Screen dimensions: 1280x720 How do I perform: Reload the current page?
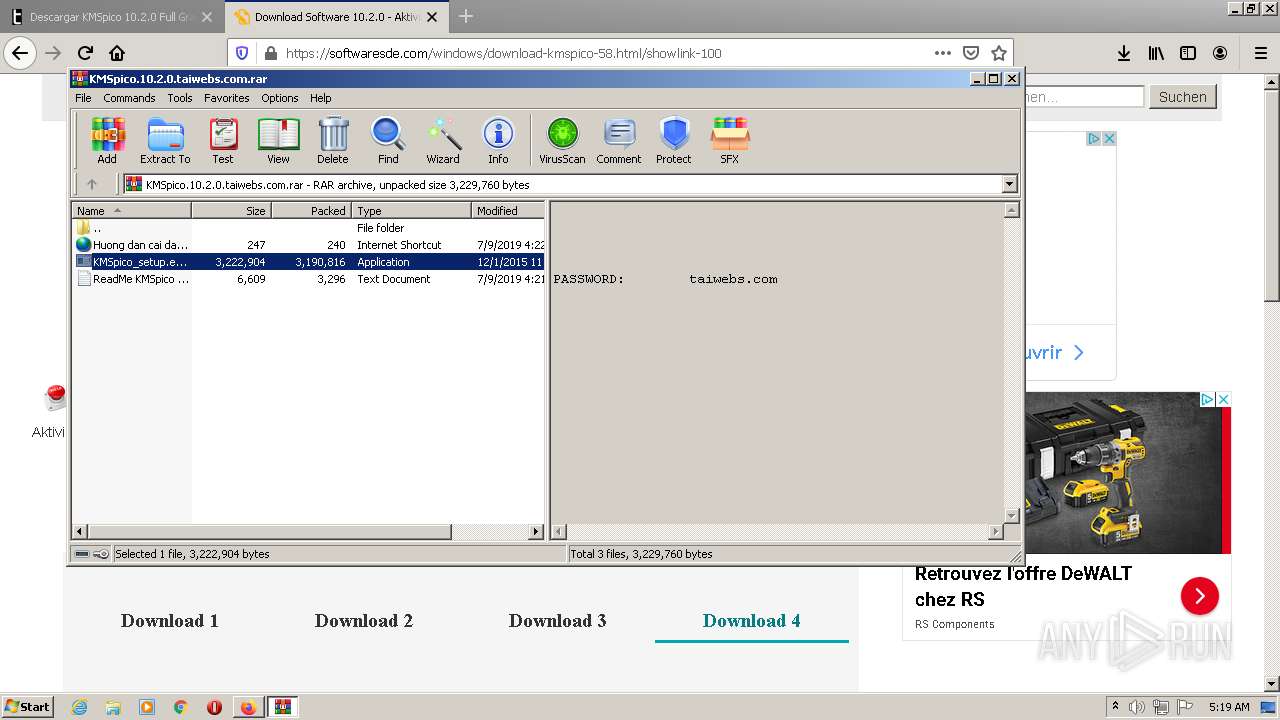click(x=85, y=53)
